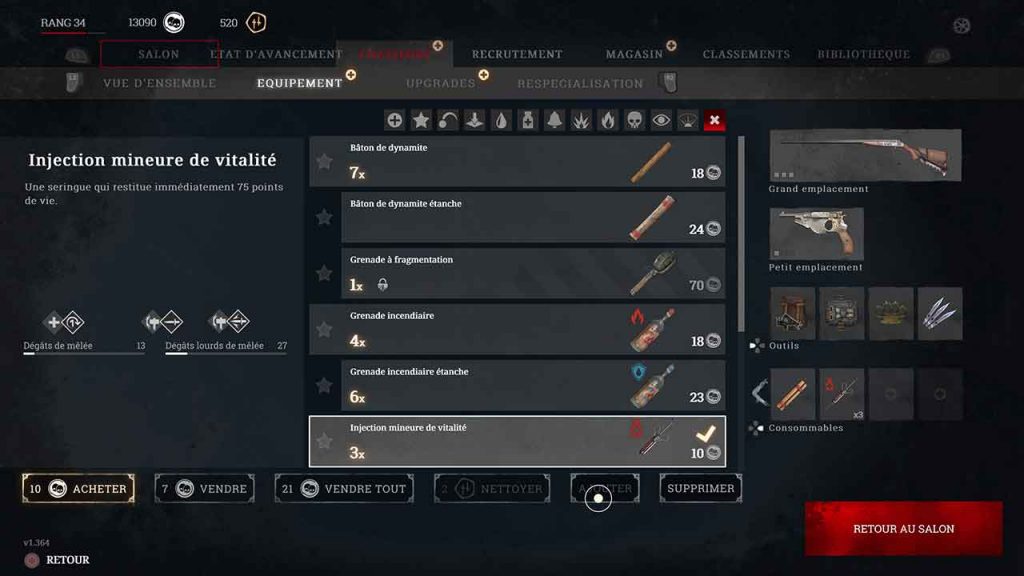Click the Acheter button
Screen dimensions: 1024x576
(78, 488)
